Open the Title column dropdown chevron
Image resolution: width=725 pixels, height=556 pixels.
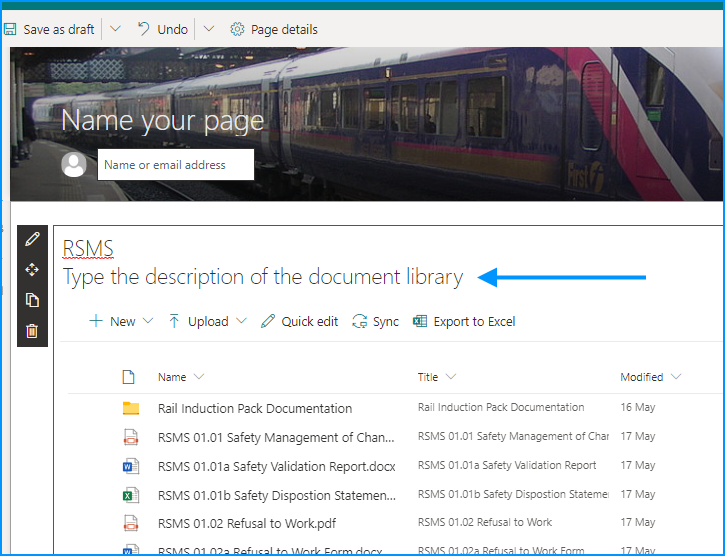tap(451, 377)
